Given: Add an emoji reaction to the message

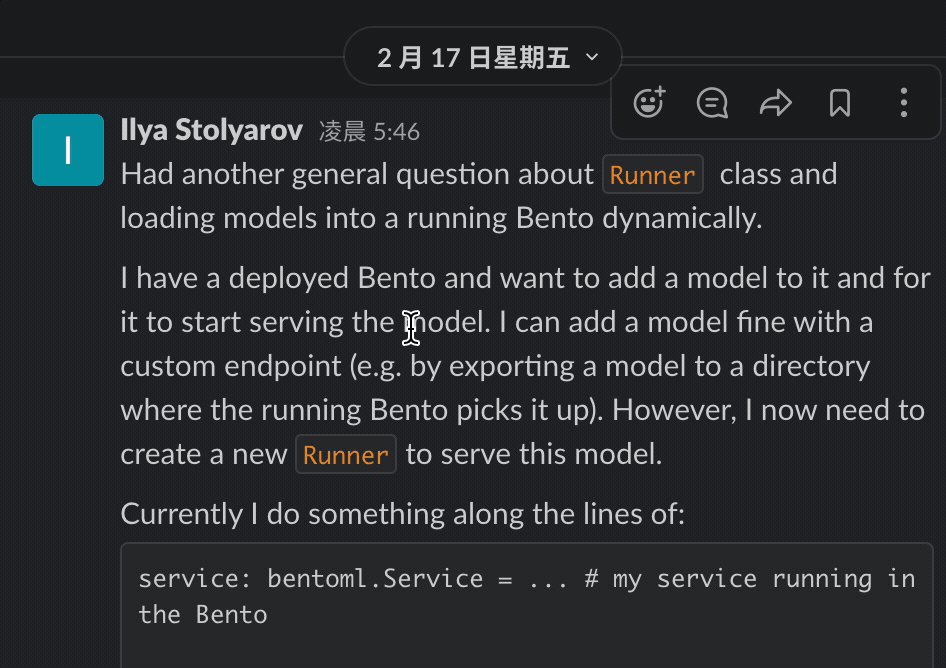Looking at the screenshot, I should coord(649,103).
